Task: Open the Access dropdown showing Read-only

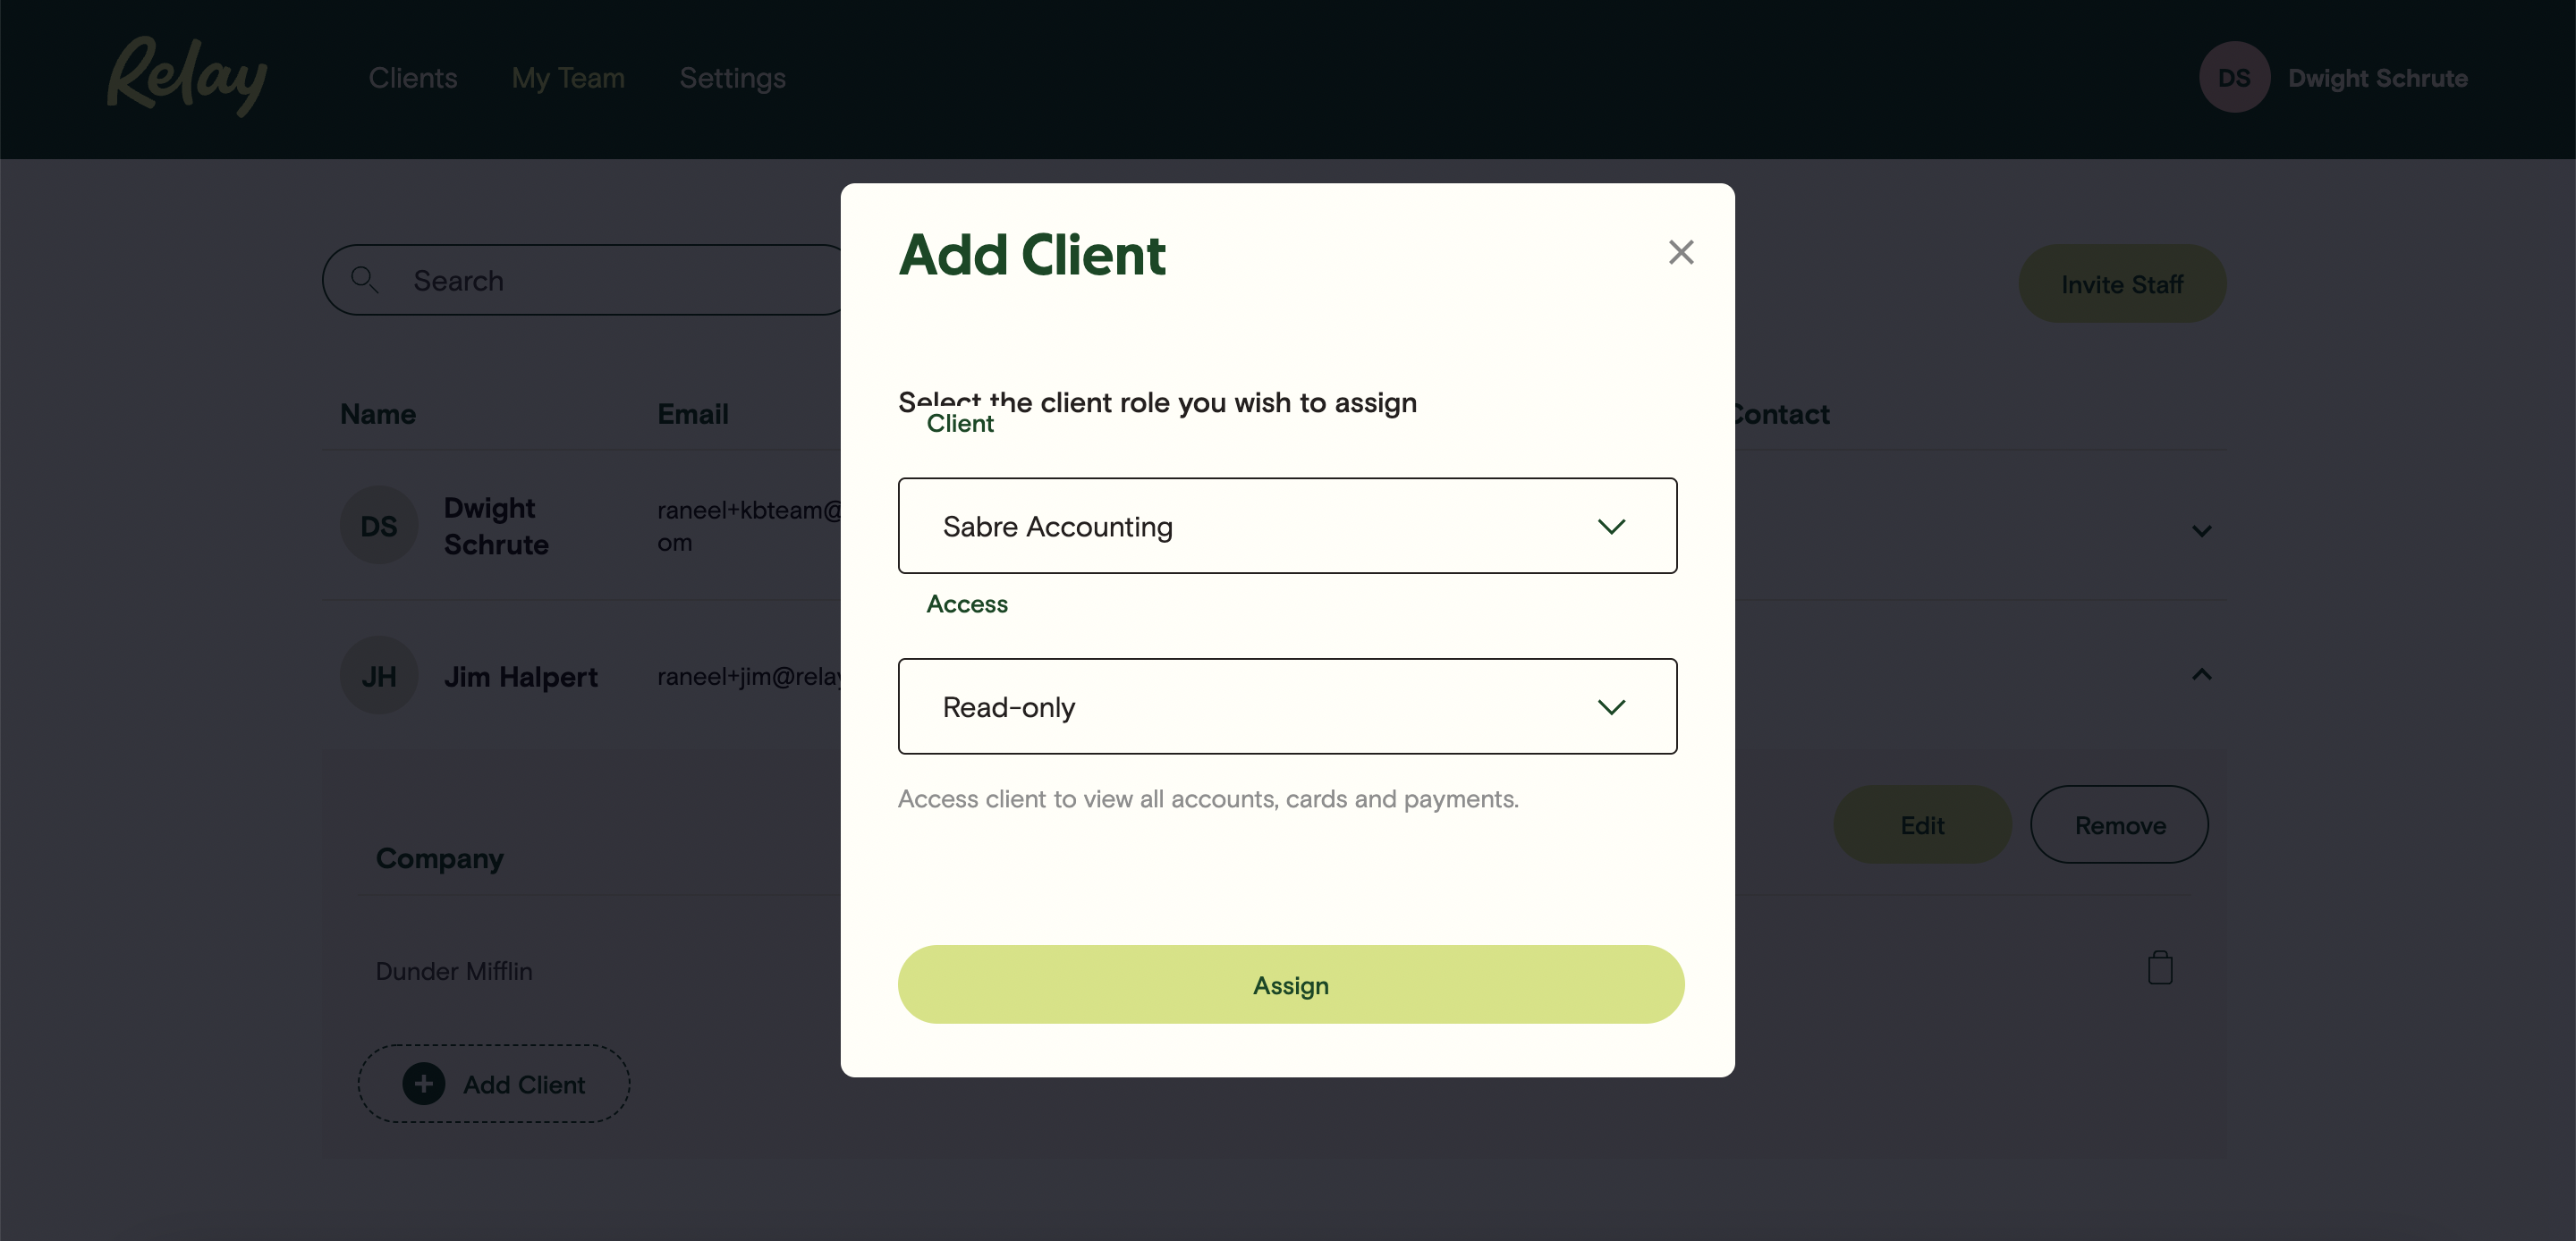Action: 1287,706
